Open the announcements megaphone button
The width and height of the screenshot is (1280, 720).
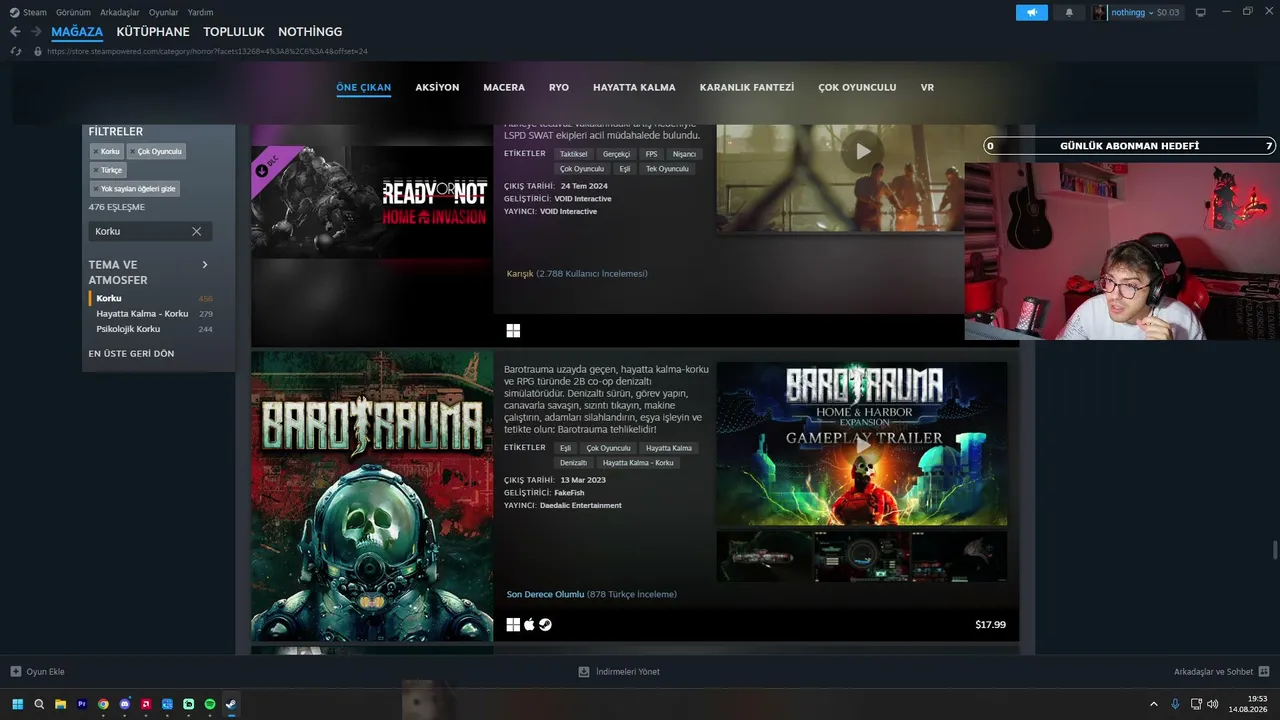click(1032, 12)
